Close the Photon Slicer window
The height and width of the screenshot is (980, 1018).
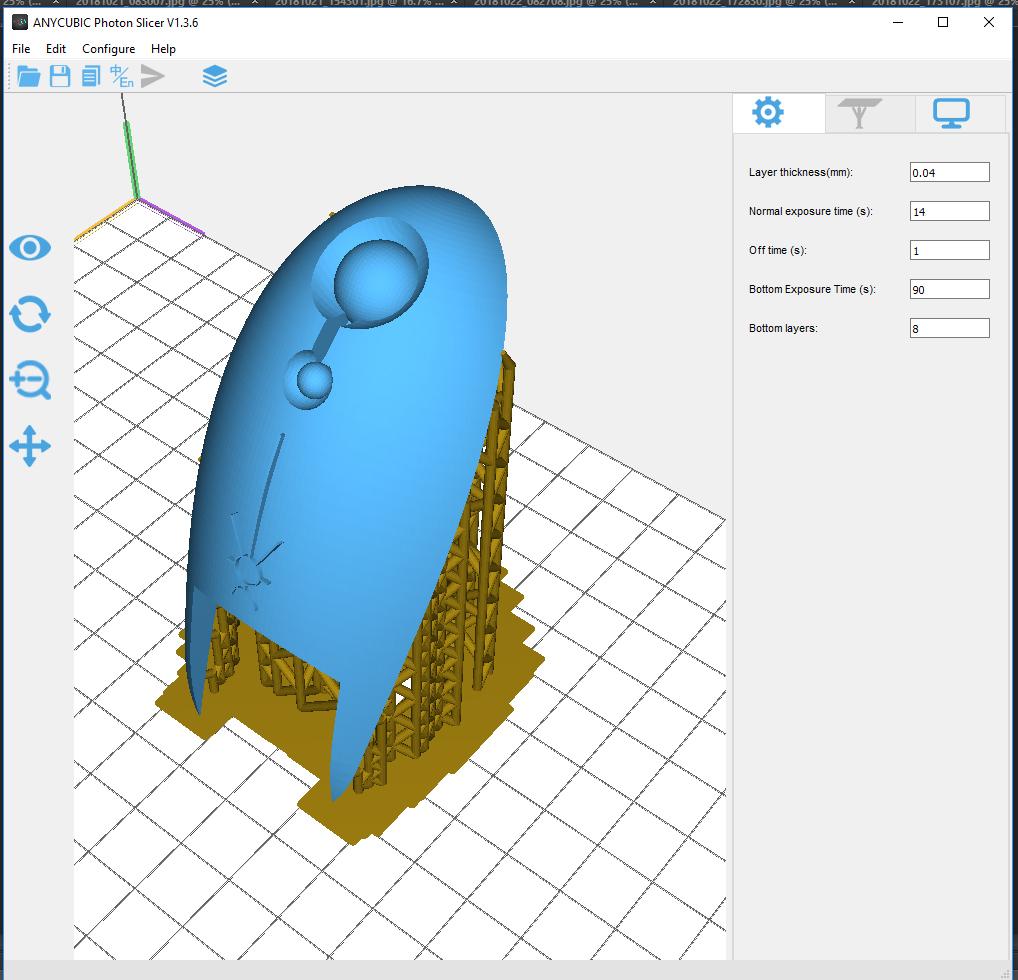click(989, 22)
